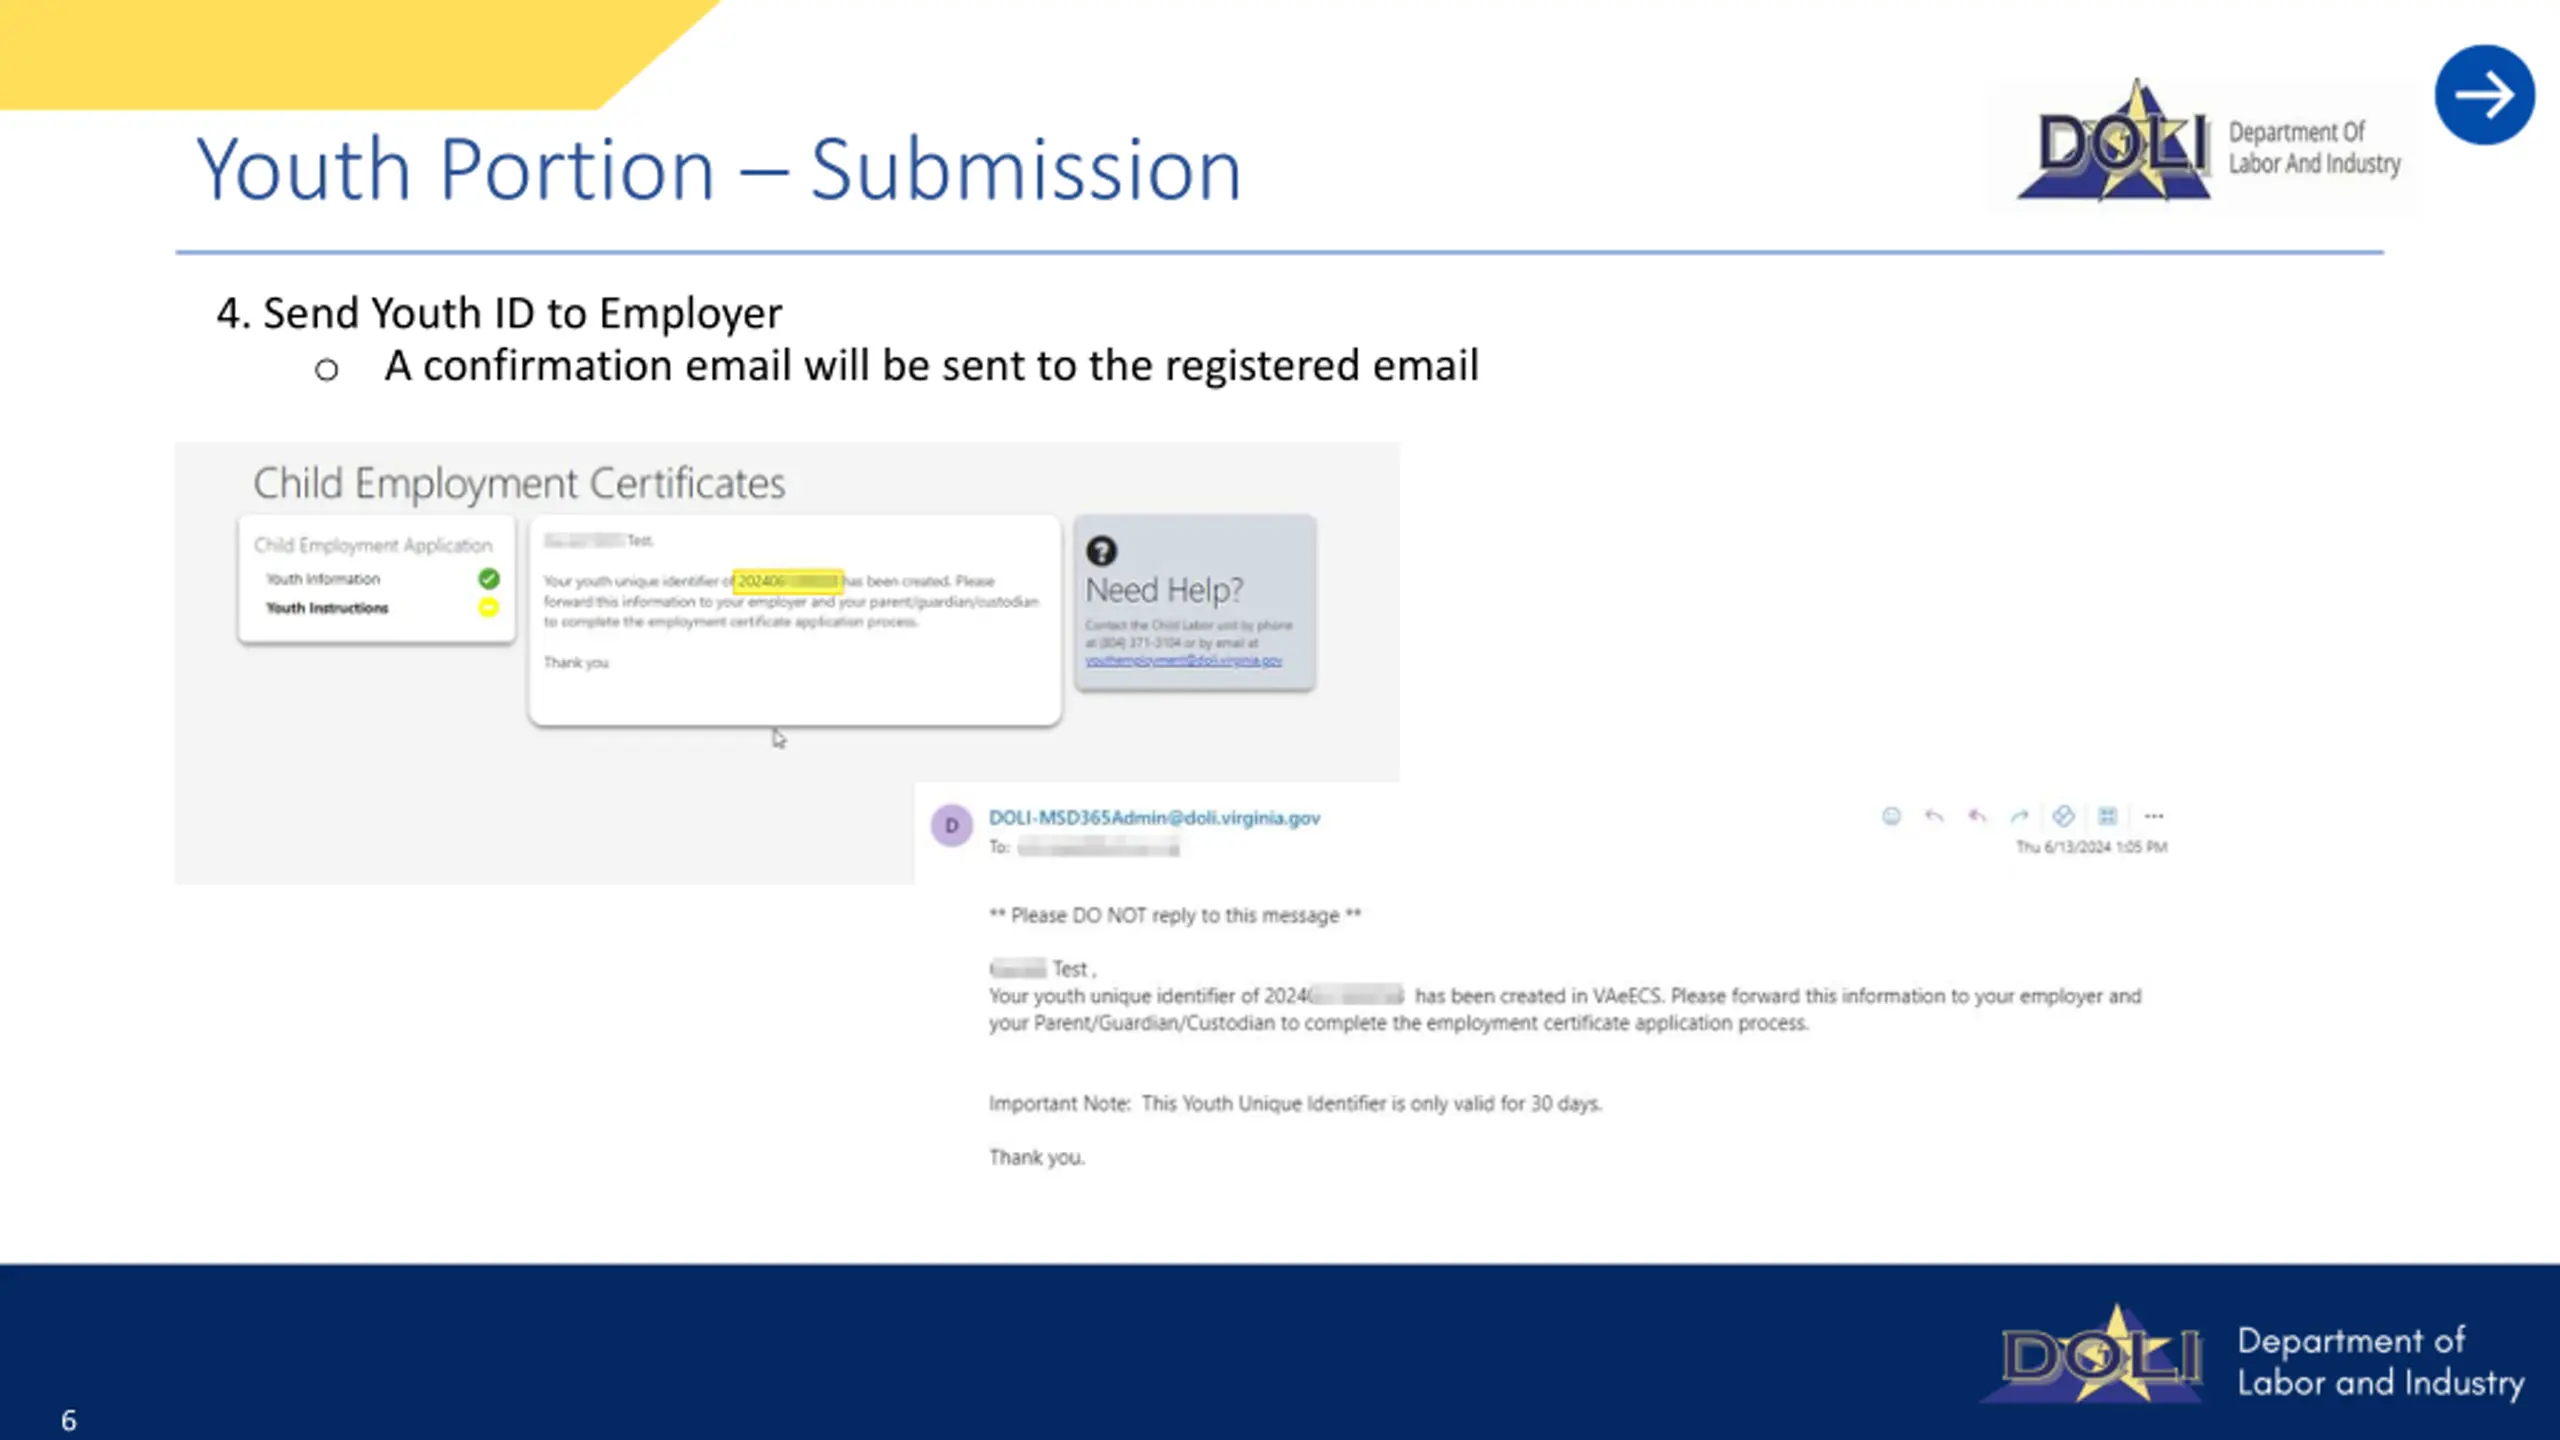React to the email with emoji icon
The image size is (2560, 1440).
point(1891,816)
